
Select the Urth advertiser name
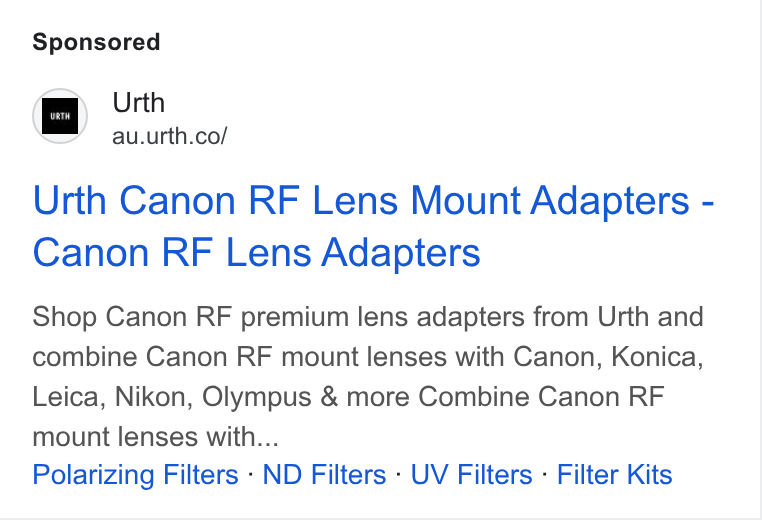coord(139,103)
